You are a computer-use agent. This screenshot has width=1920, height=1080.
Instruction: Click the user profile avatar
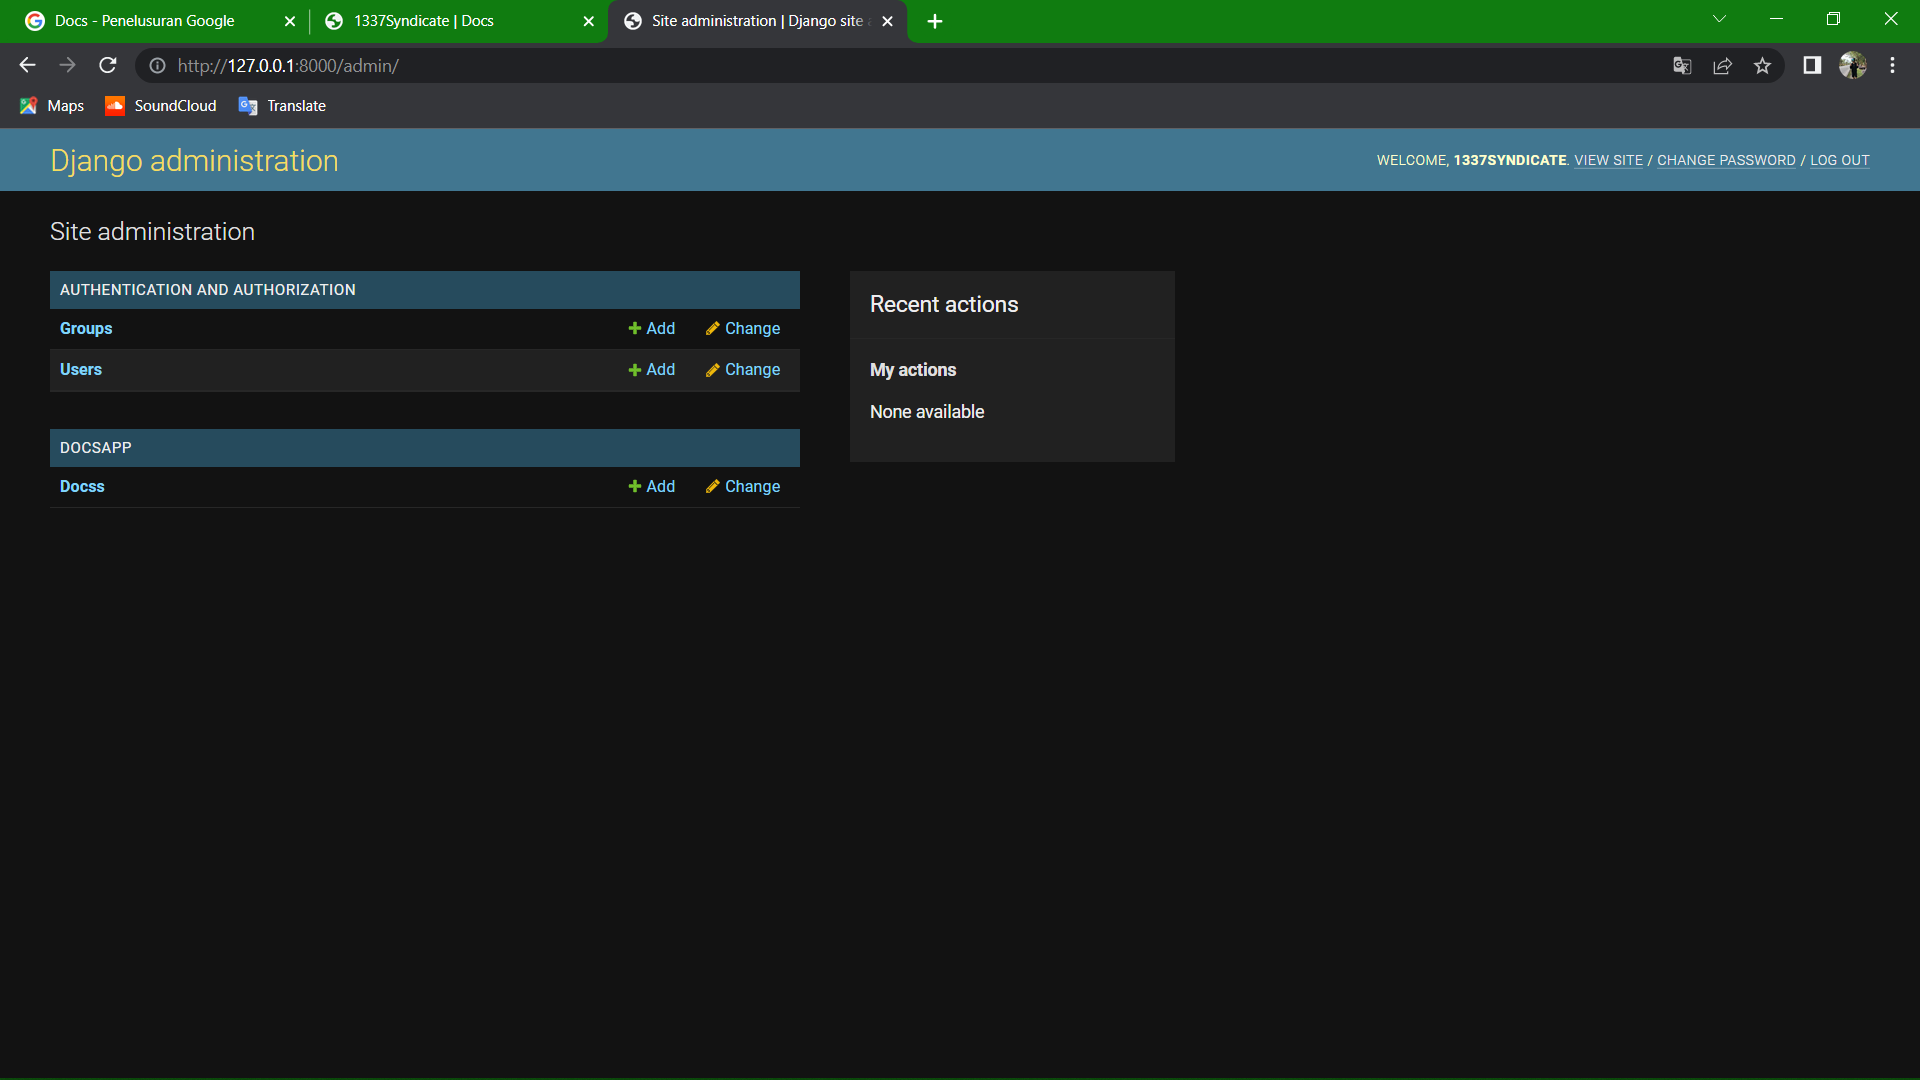point(1852,66)
